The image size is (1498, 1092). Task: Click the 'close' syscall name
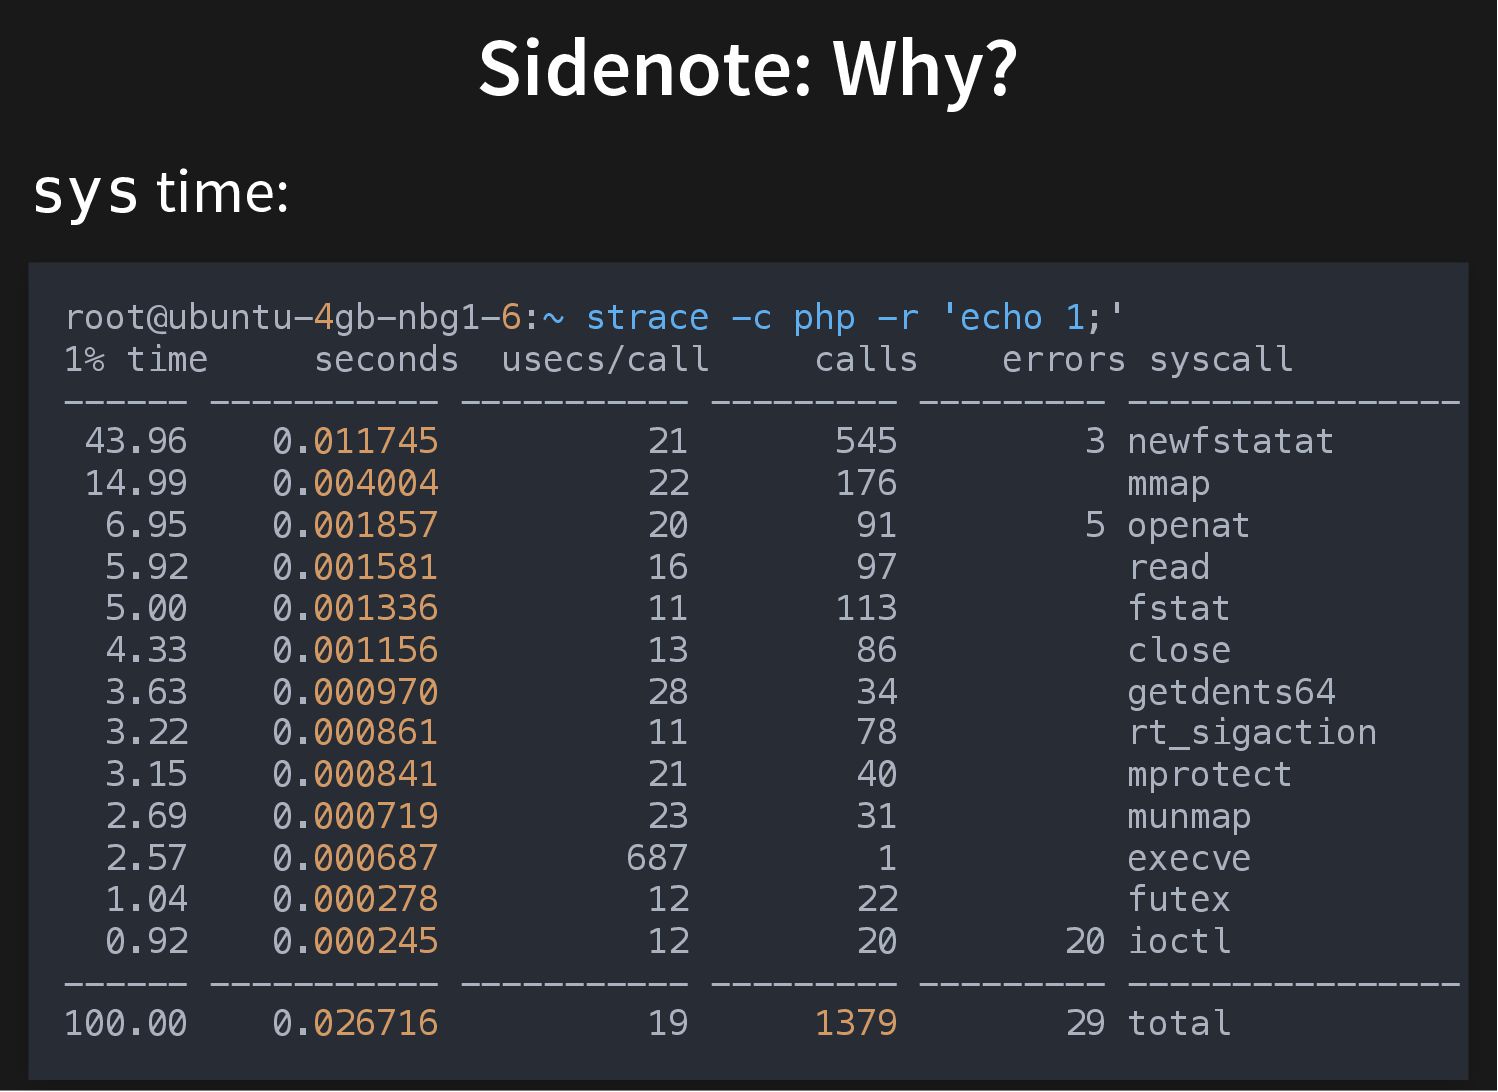(x=1179, y=651)
